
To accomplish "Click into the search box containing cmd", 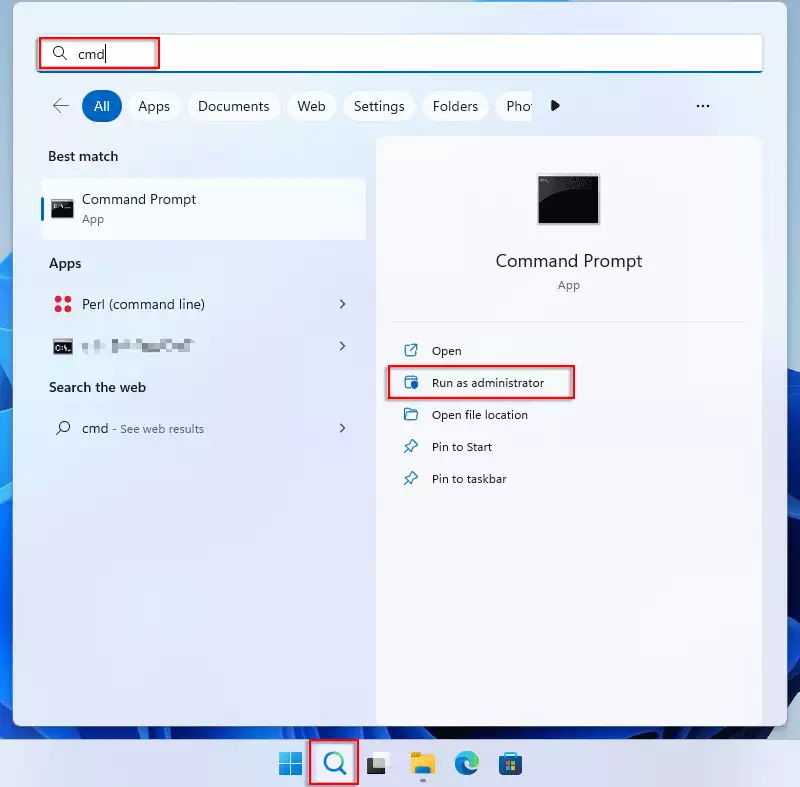I will [400, 53].
